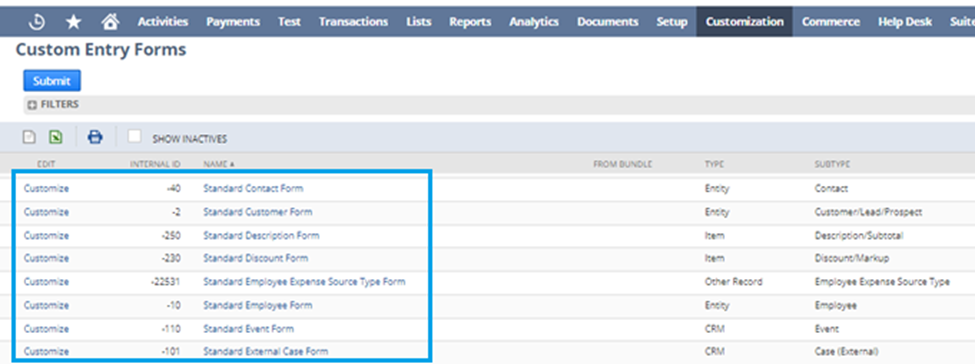Viewport: 975px width, 364px height.
Task: Open the Transactions menu
Action: [x=353, y=22]
